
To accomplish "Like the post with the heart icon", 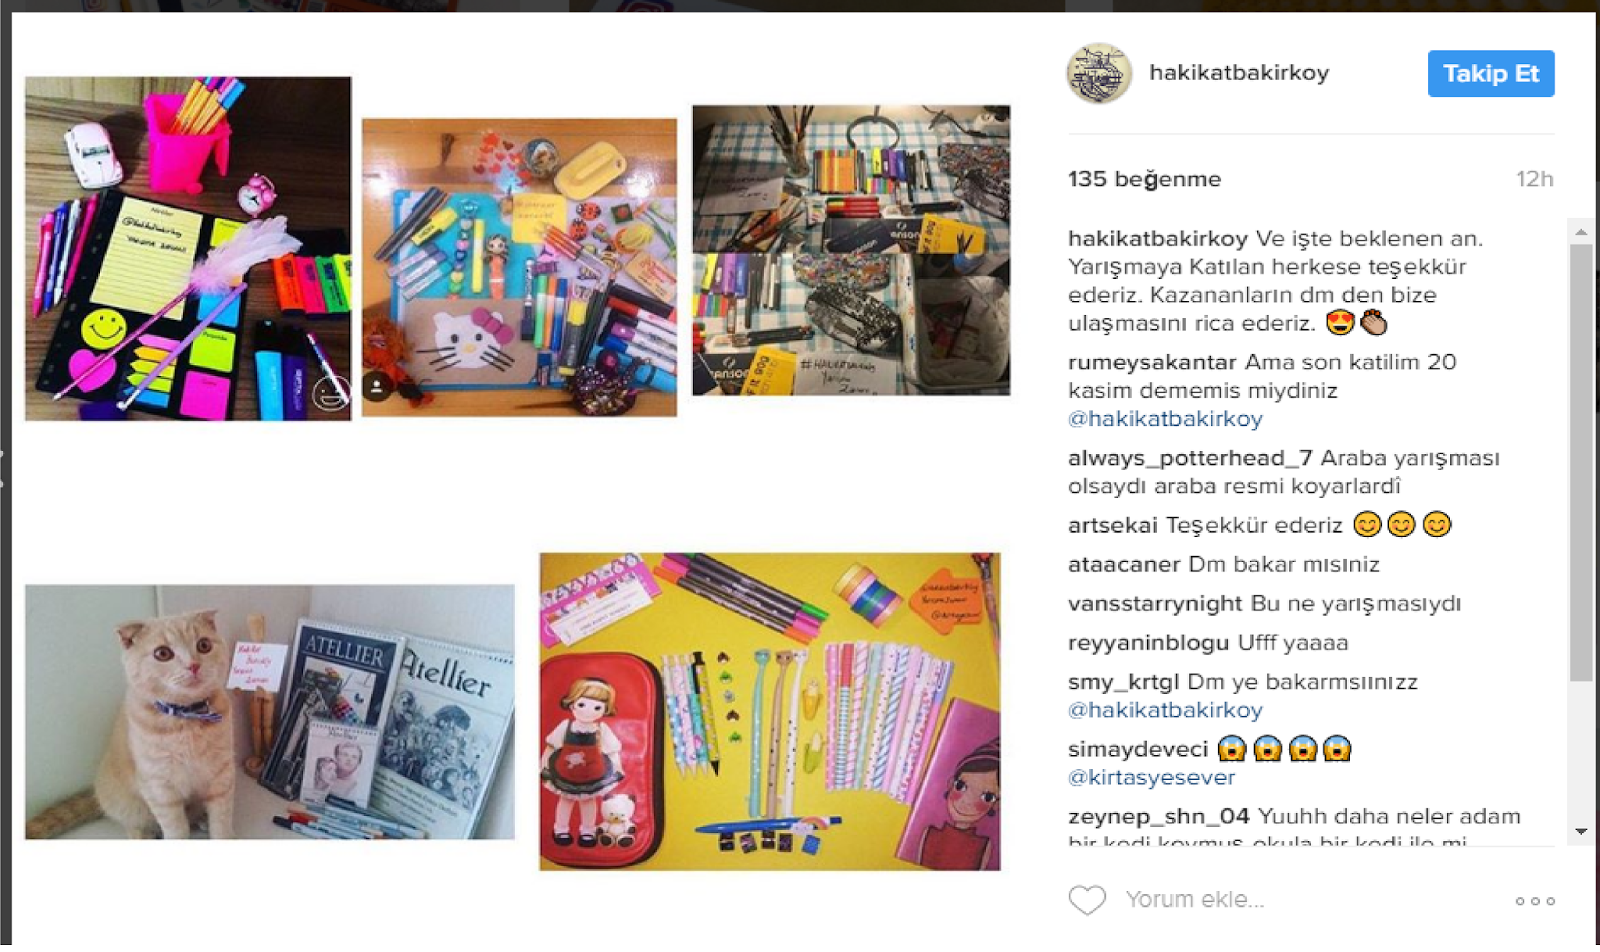I will (1087, 900).
